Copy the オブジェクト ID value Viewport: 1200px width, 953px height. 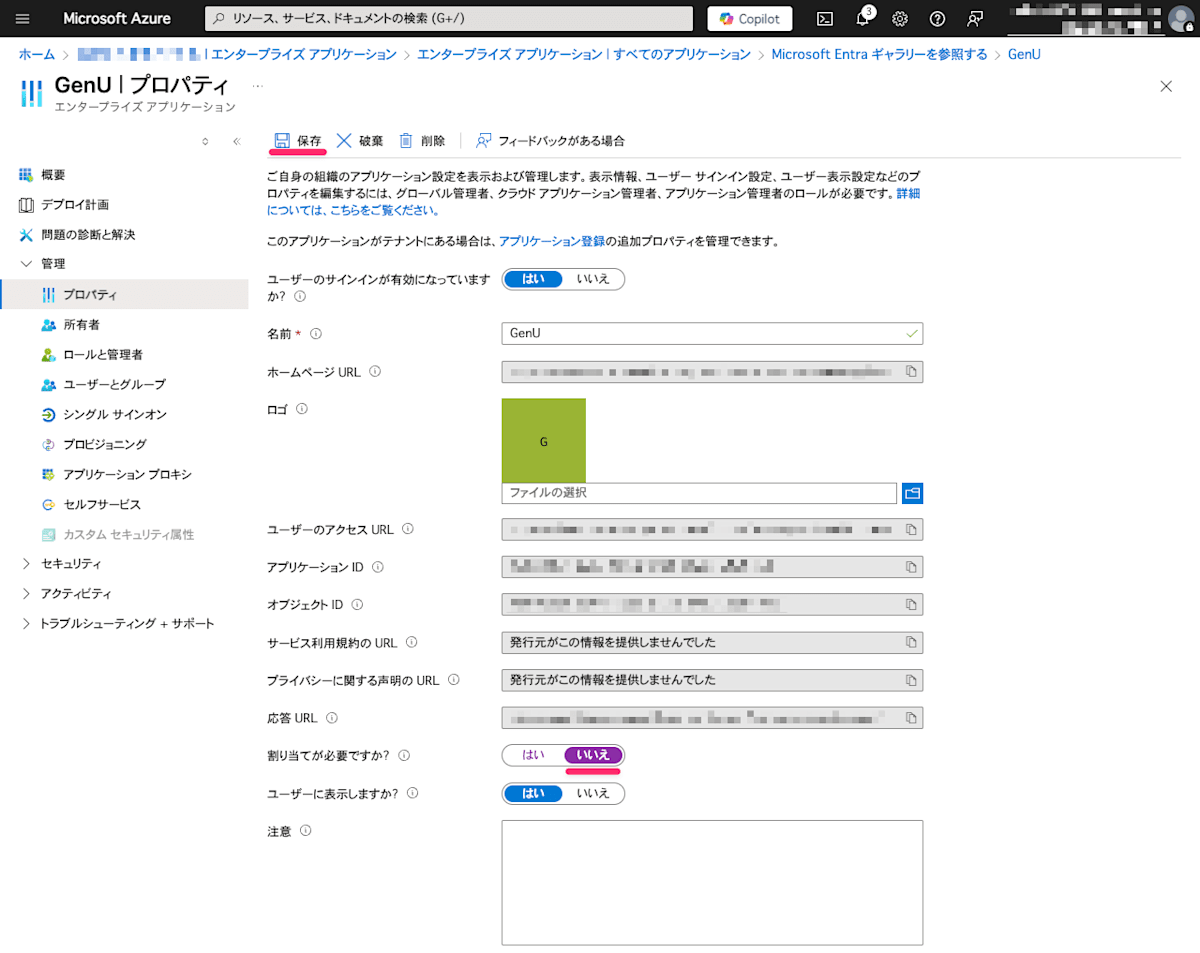click(911, 605)
